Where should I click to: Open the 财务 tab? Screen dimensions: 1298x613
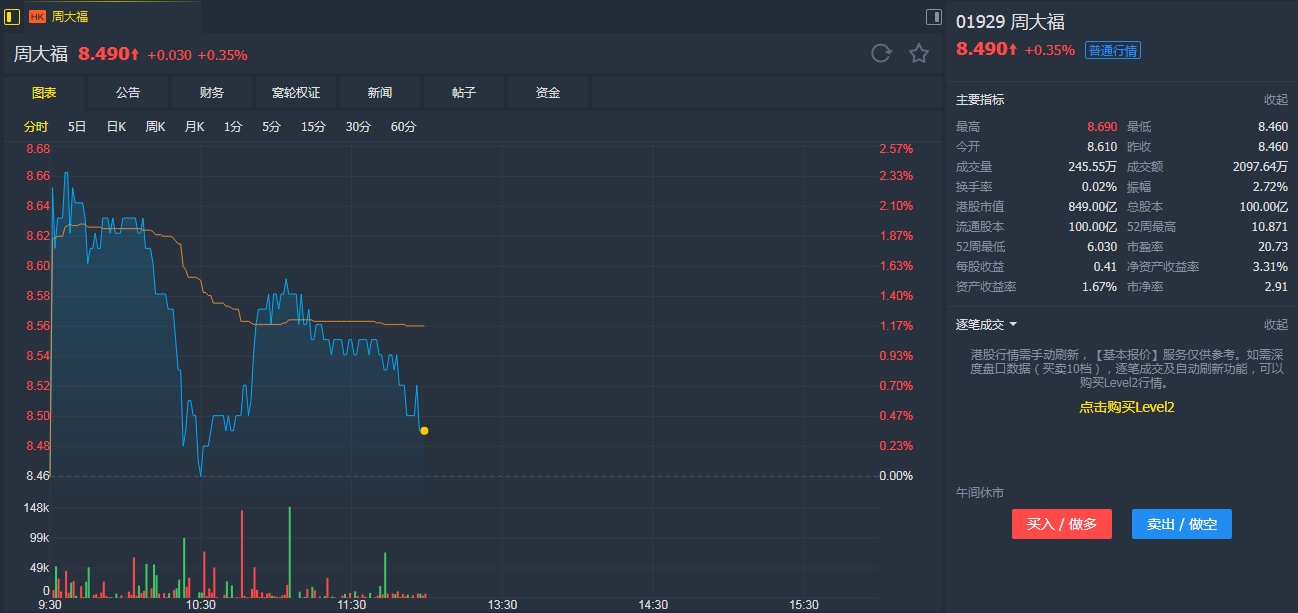click(x=212, y=93)
